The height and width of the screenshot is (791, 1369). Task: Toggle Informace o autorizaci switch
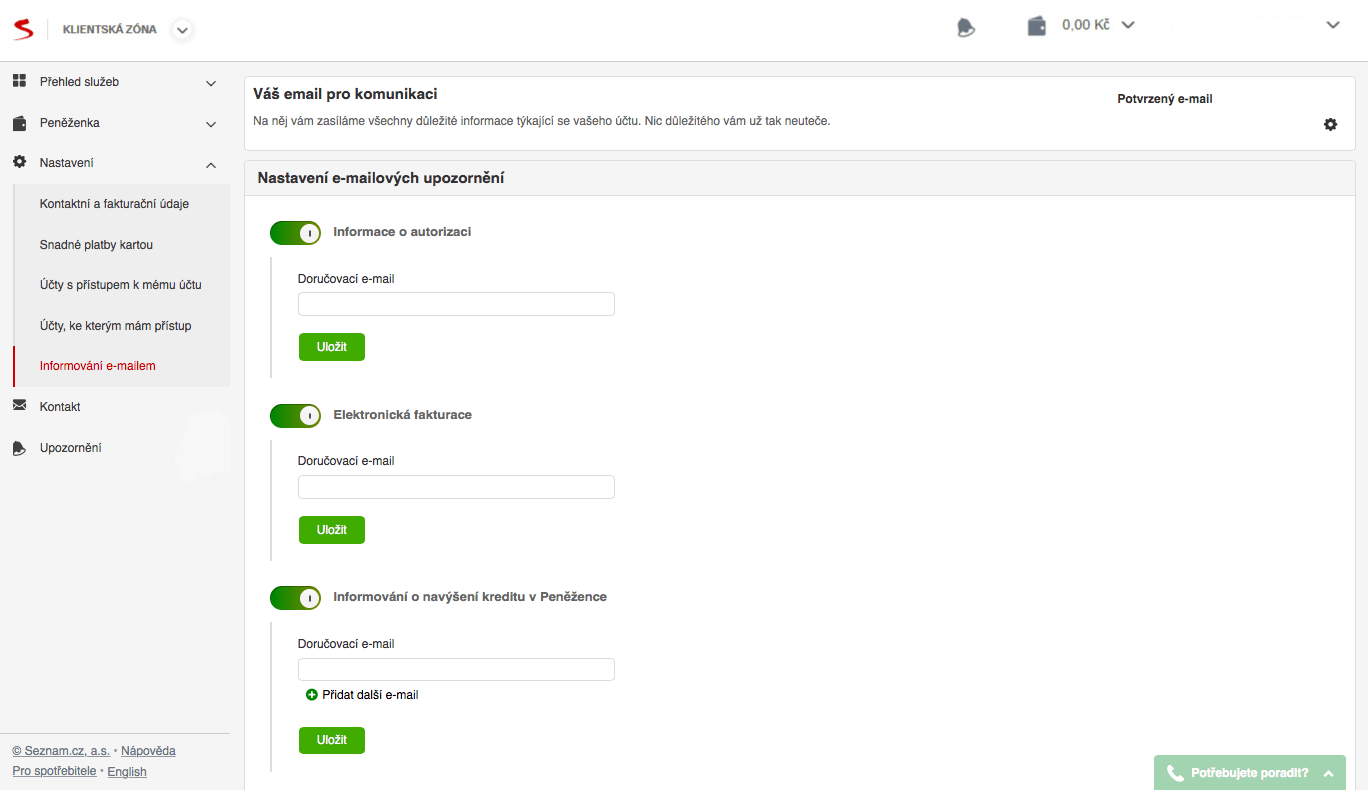[x=295, y=233]
